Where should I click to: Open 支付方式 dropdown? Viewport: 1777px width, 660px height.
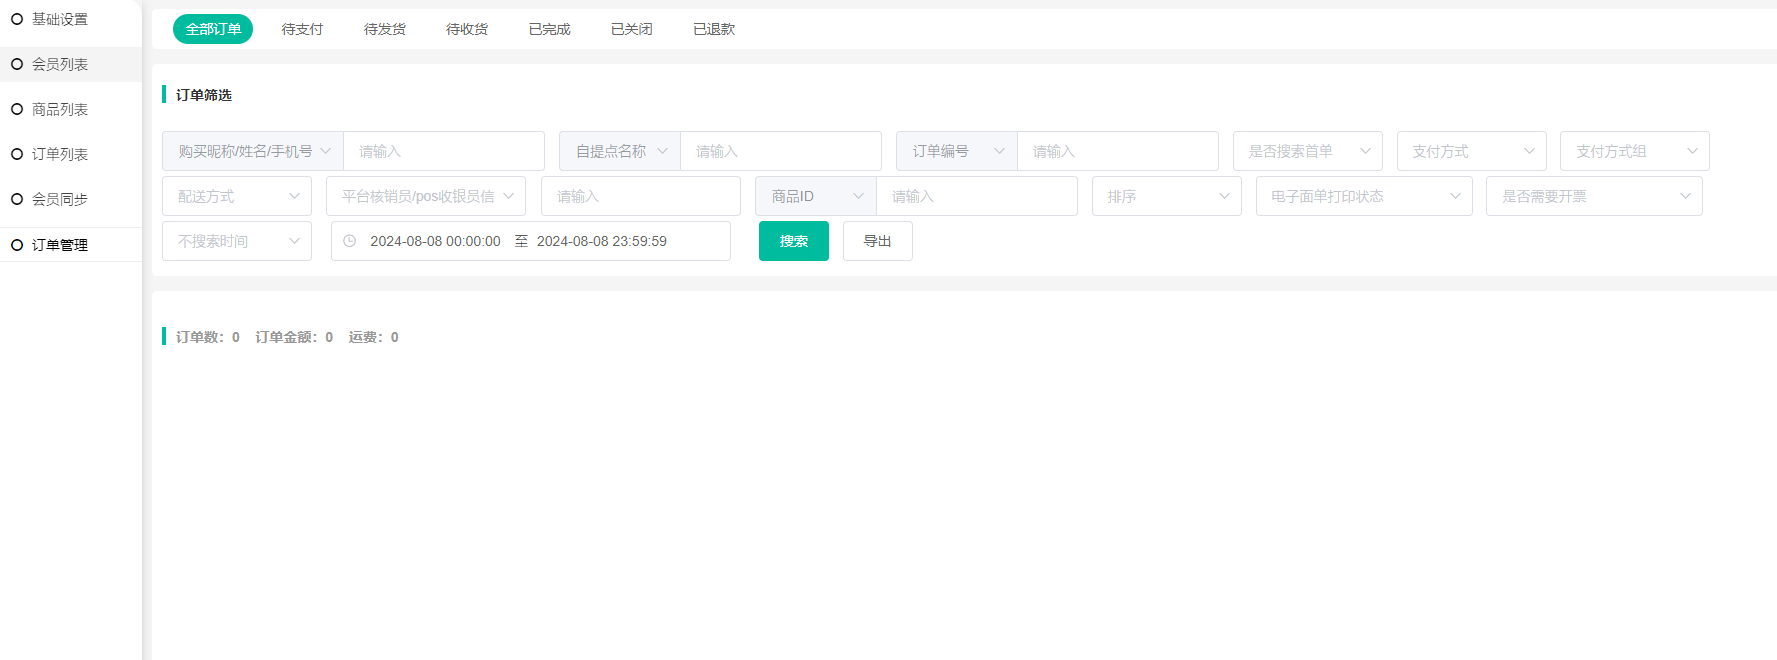click(1471, 151)
